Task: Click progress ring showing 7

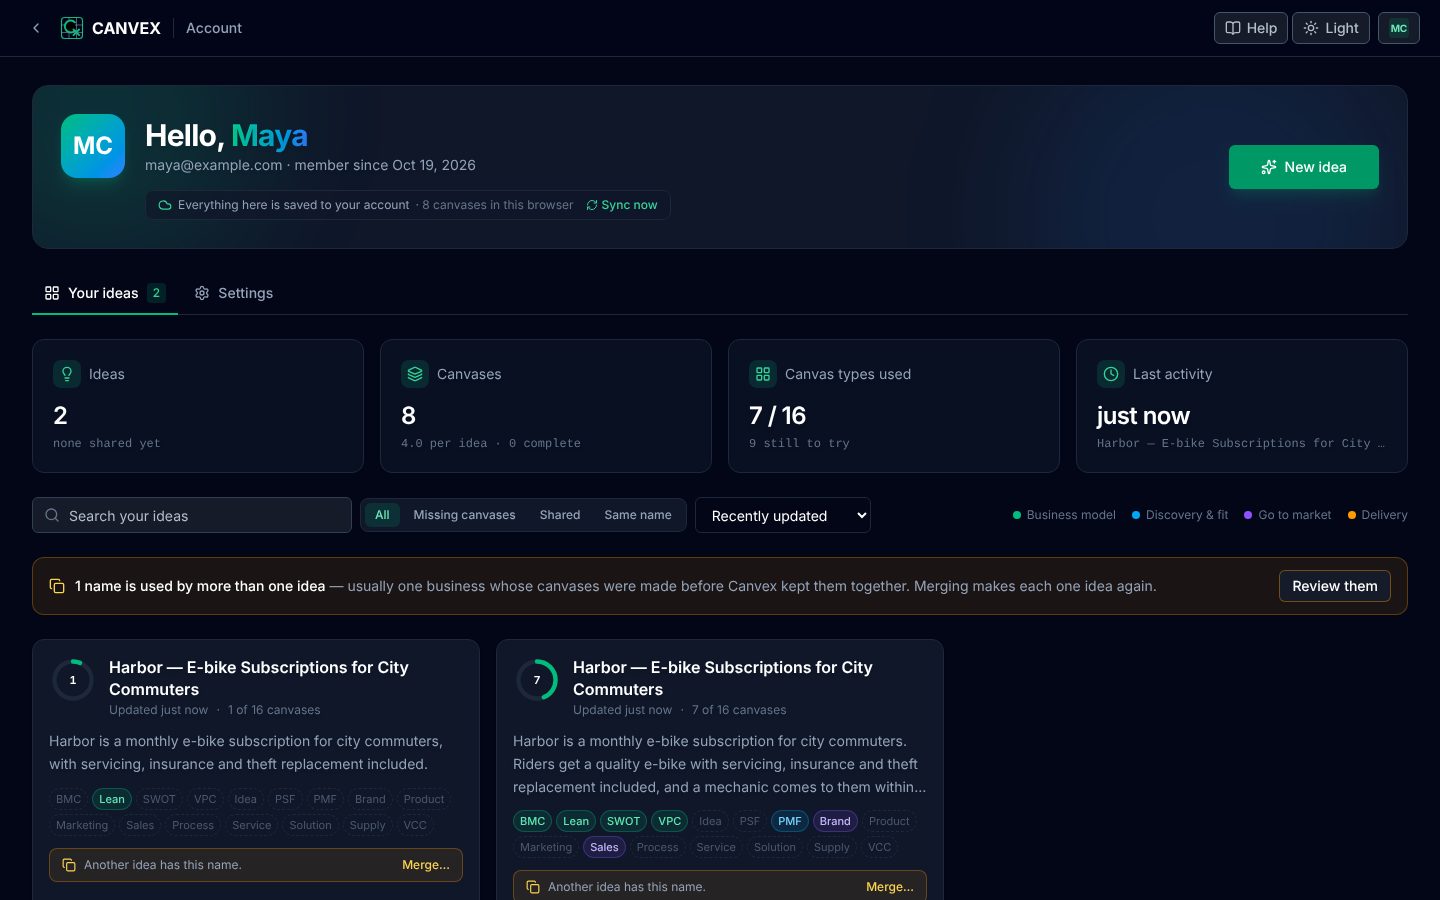Action: 537,680
